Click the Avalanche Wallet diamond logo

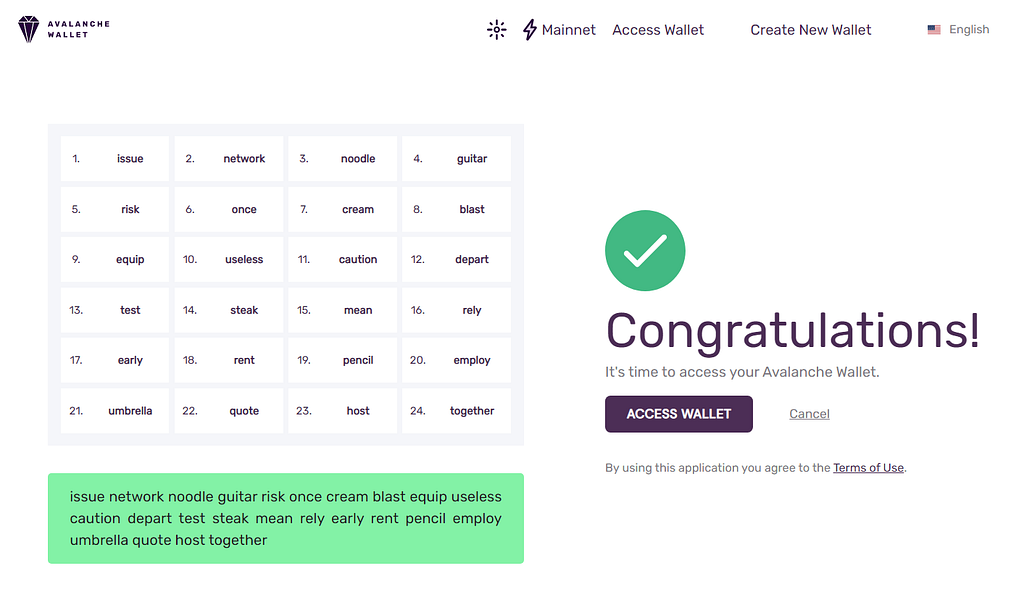pos(29,29)
